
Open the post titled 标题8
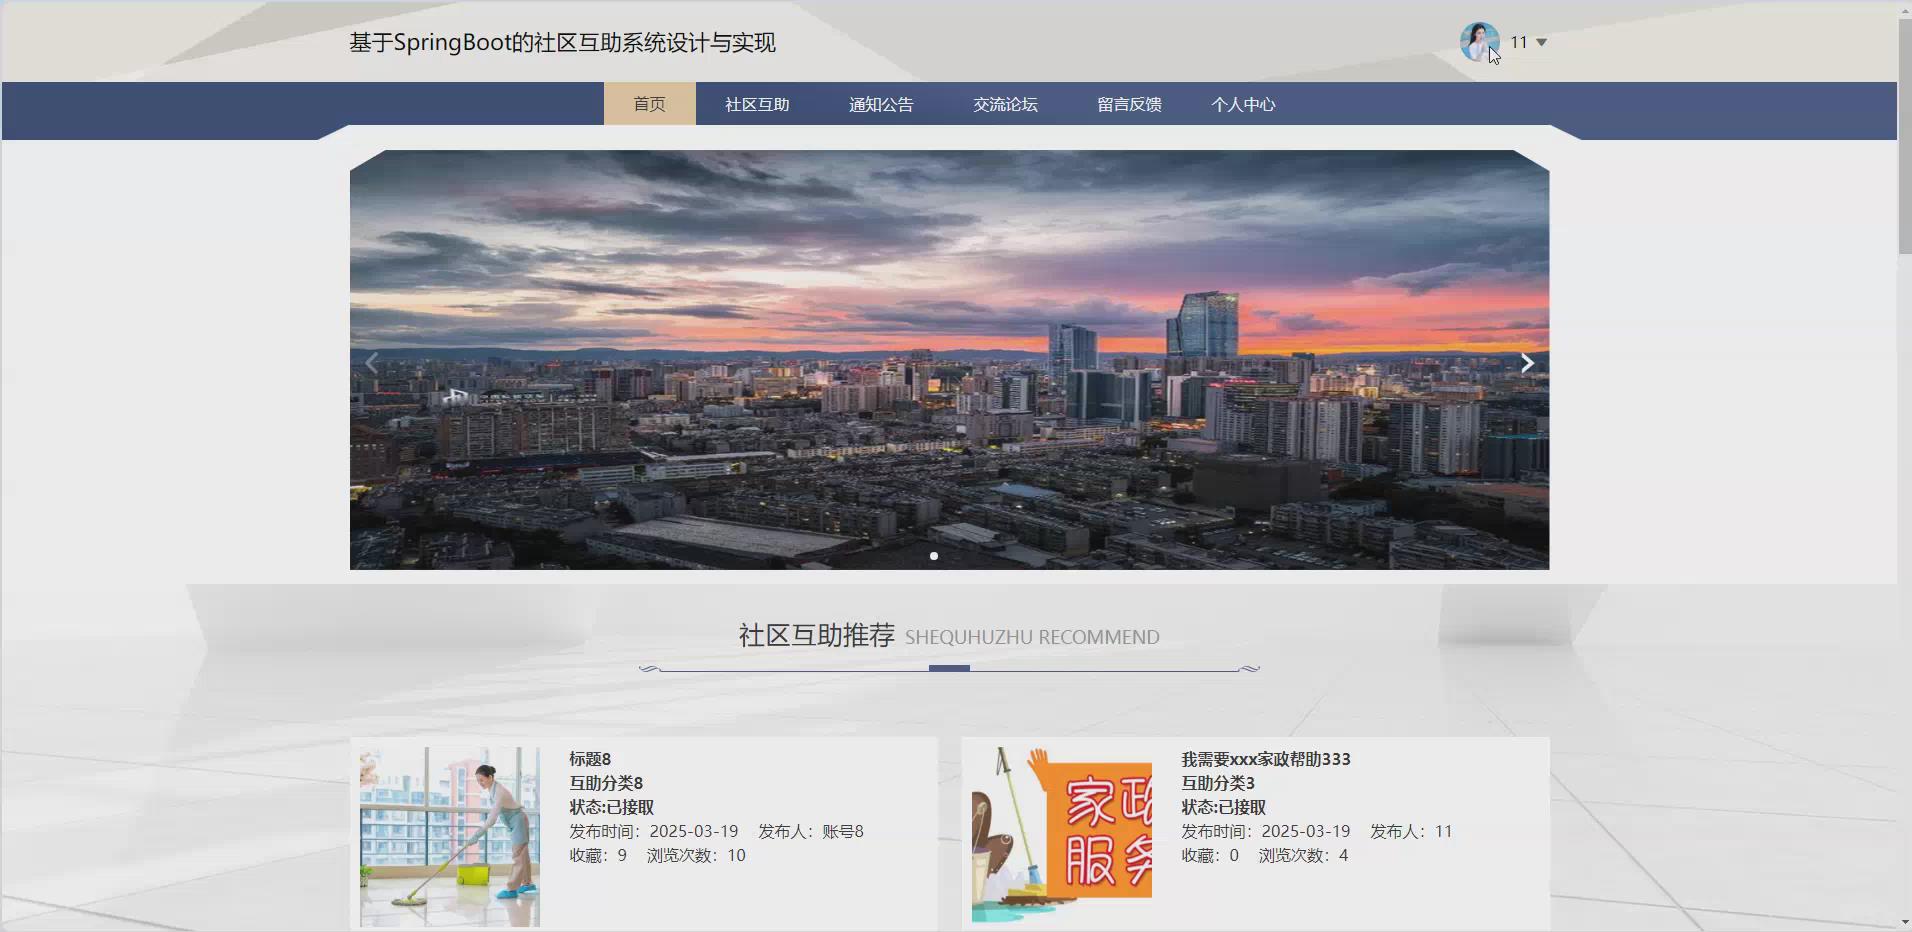click(x=589, y=758)
